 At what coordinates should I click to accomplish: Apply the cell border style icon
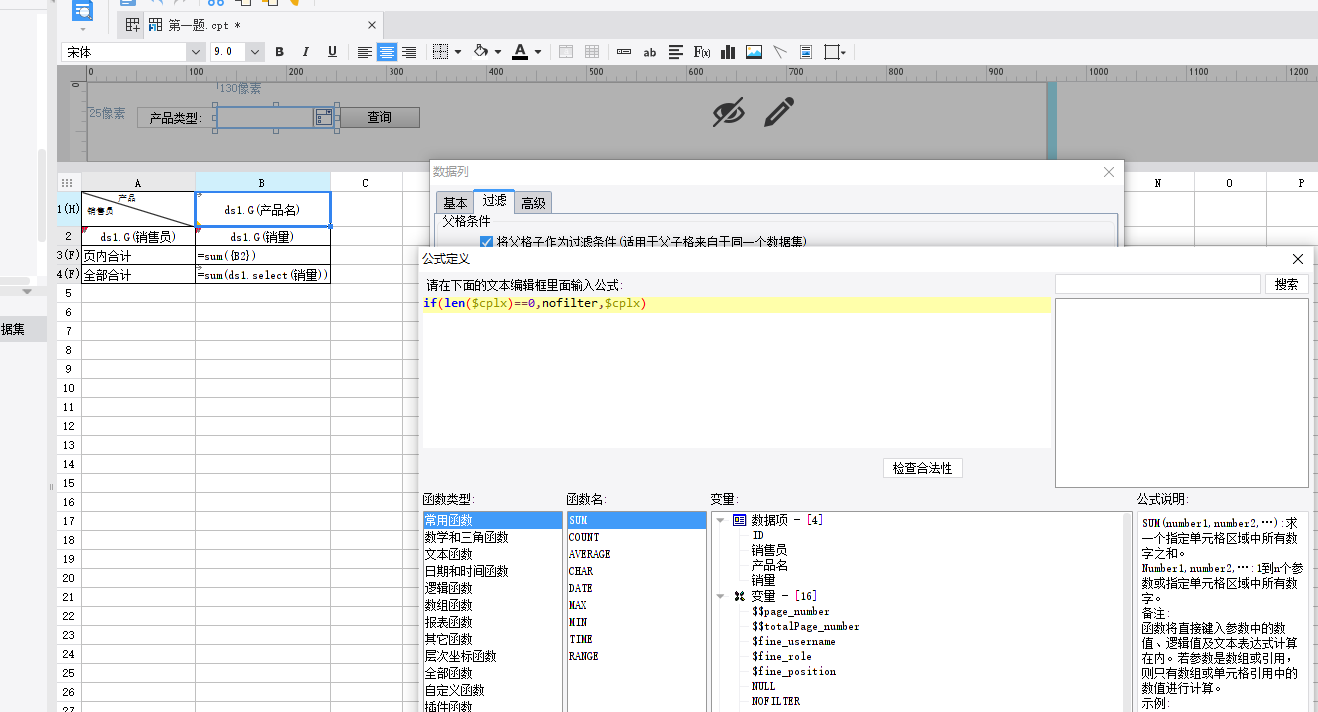click(x=438, y=52)
